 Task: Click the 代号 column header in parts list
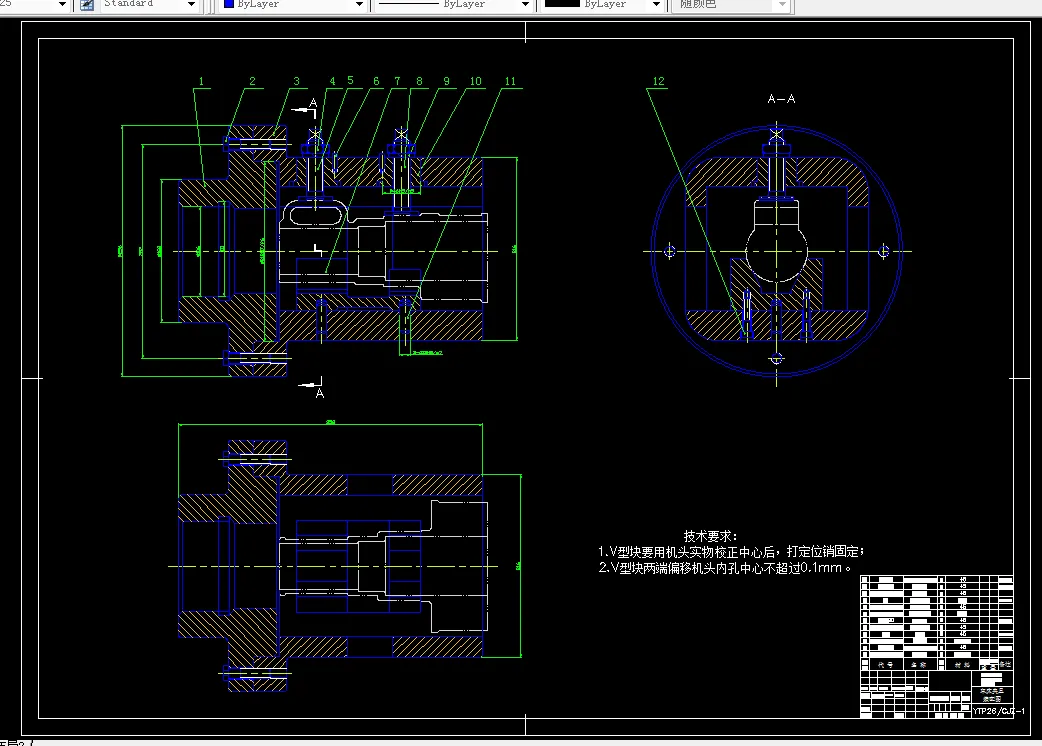(885, 664)
